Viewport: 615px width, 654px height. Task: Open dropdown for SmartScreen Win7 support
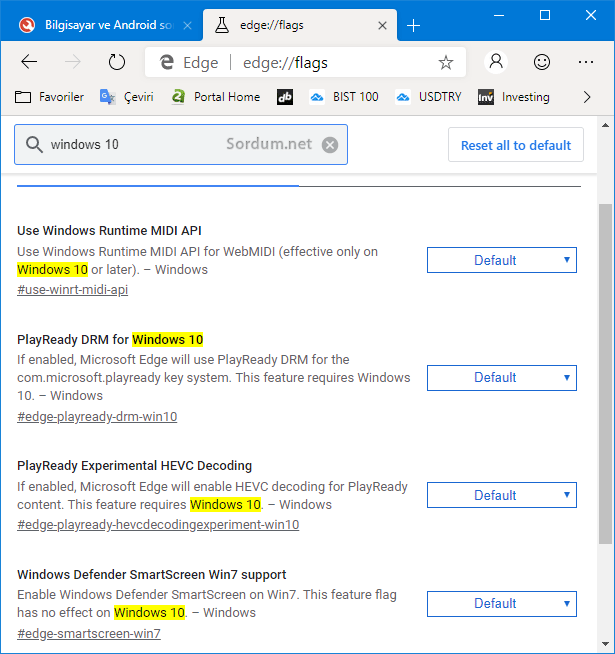pyautogui.click(x=502, y=604)
